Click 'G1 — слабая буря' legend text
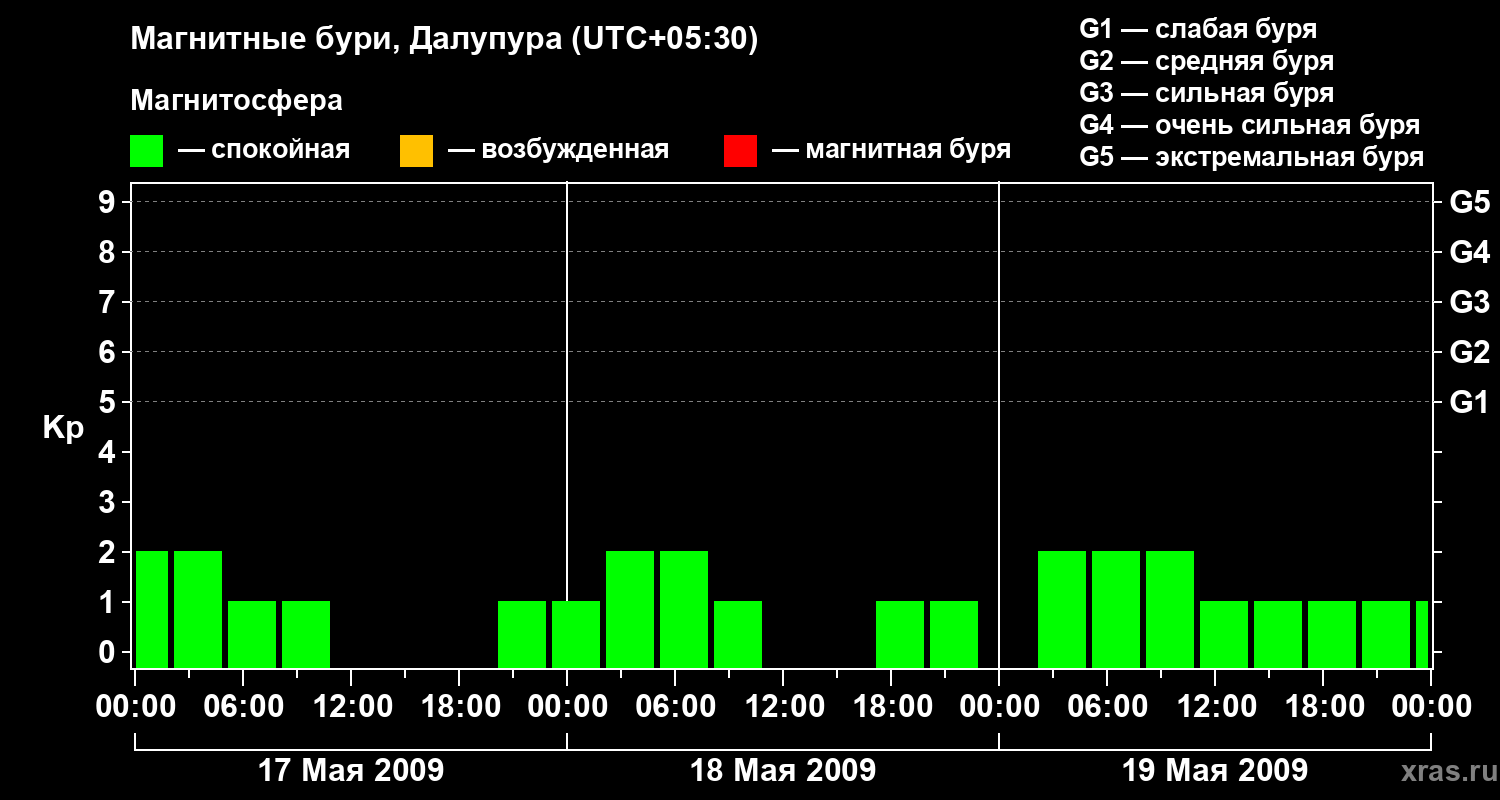The height and width of the screenshot is (800, 1500). 1198,29
